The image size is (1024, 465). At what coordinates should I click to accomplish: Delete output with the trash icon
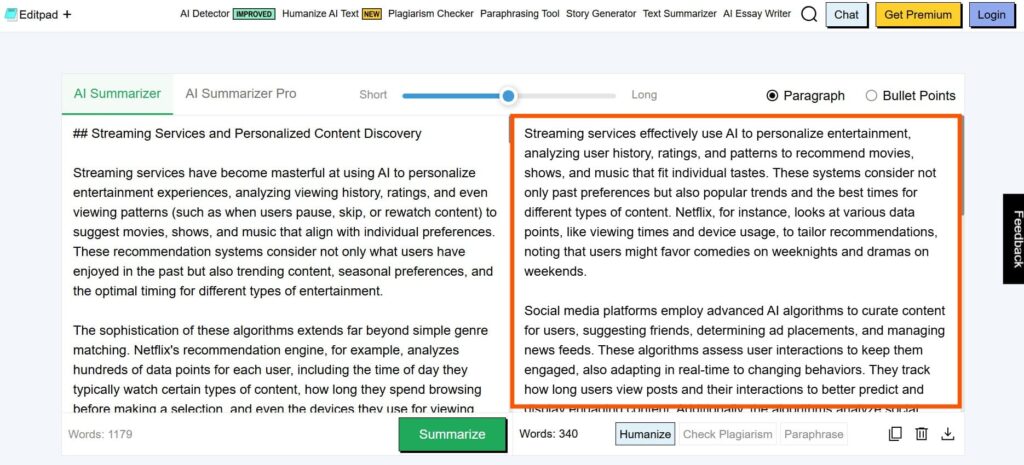click(921, 434)
